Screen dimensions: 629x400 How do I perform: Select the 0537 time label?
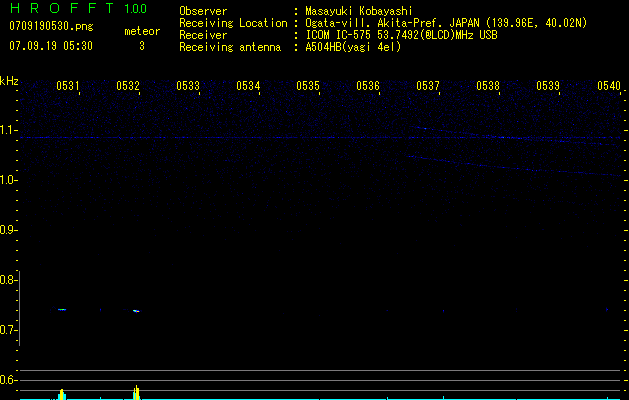coord(428,85)
